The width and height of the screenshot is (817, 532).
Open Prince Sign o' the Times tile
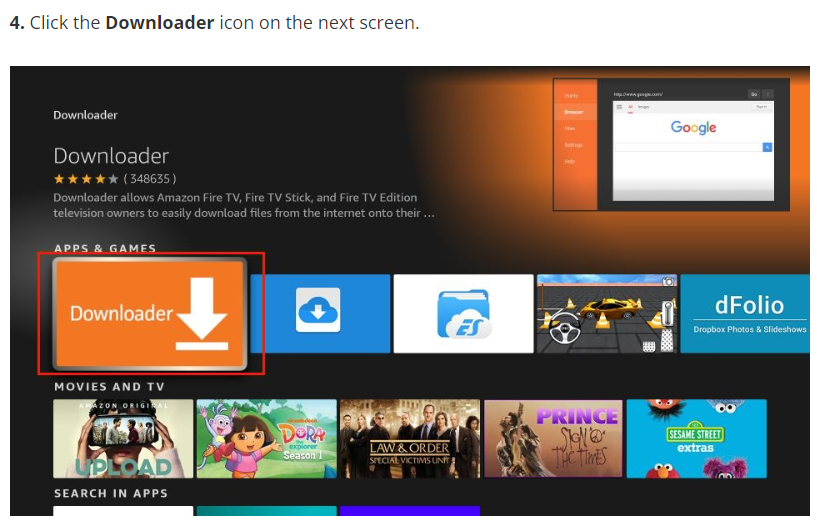(553, 439)
